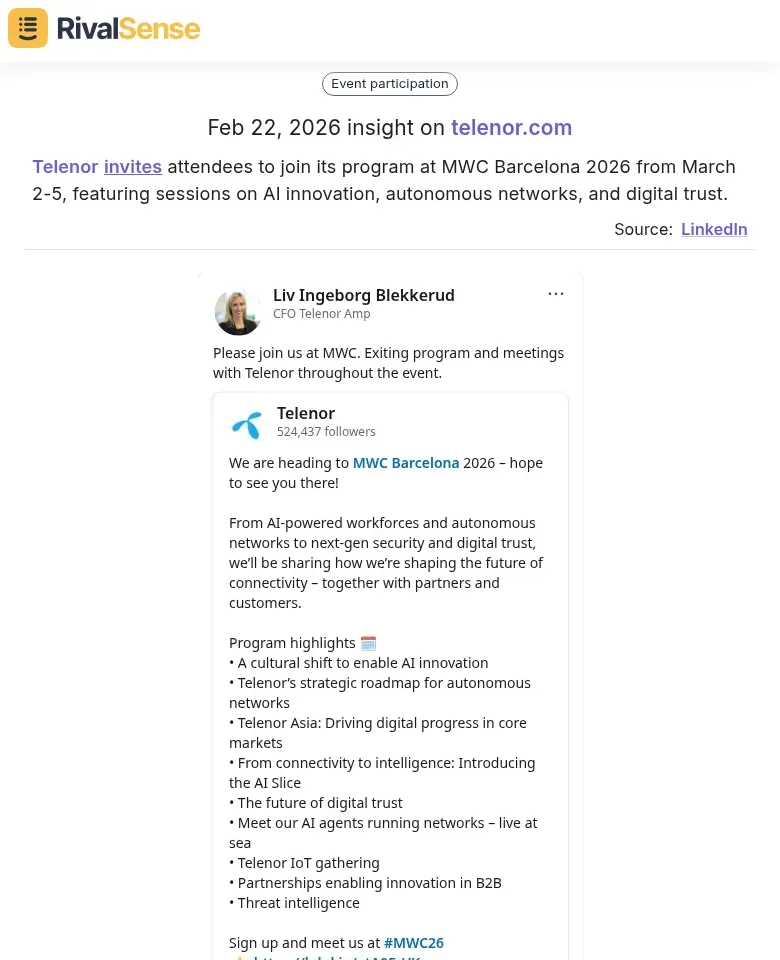
Task: Click the Telenor propeller logo icon
Action: click(x=247, y=423)
